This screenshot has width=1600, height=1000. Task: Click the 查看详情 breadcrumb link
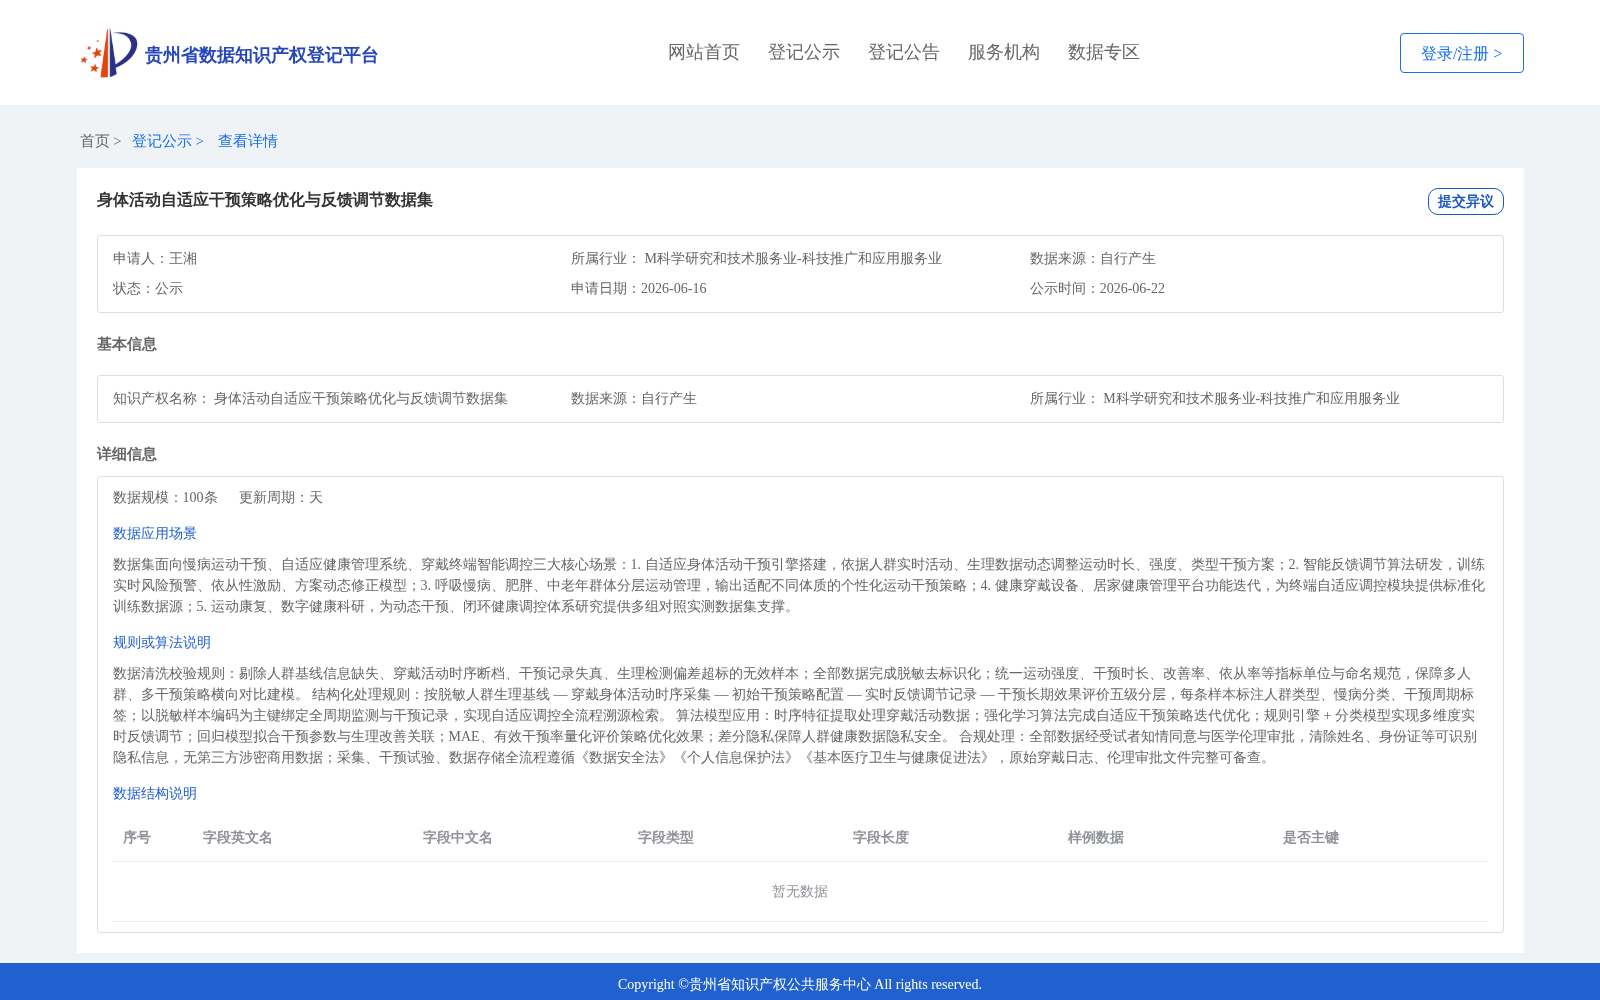pyautogui.click(x=248, y=141)
